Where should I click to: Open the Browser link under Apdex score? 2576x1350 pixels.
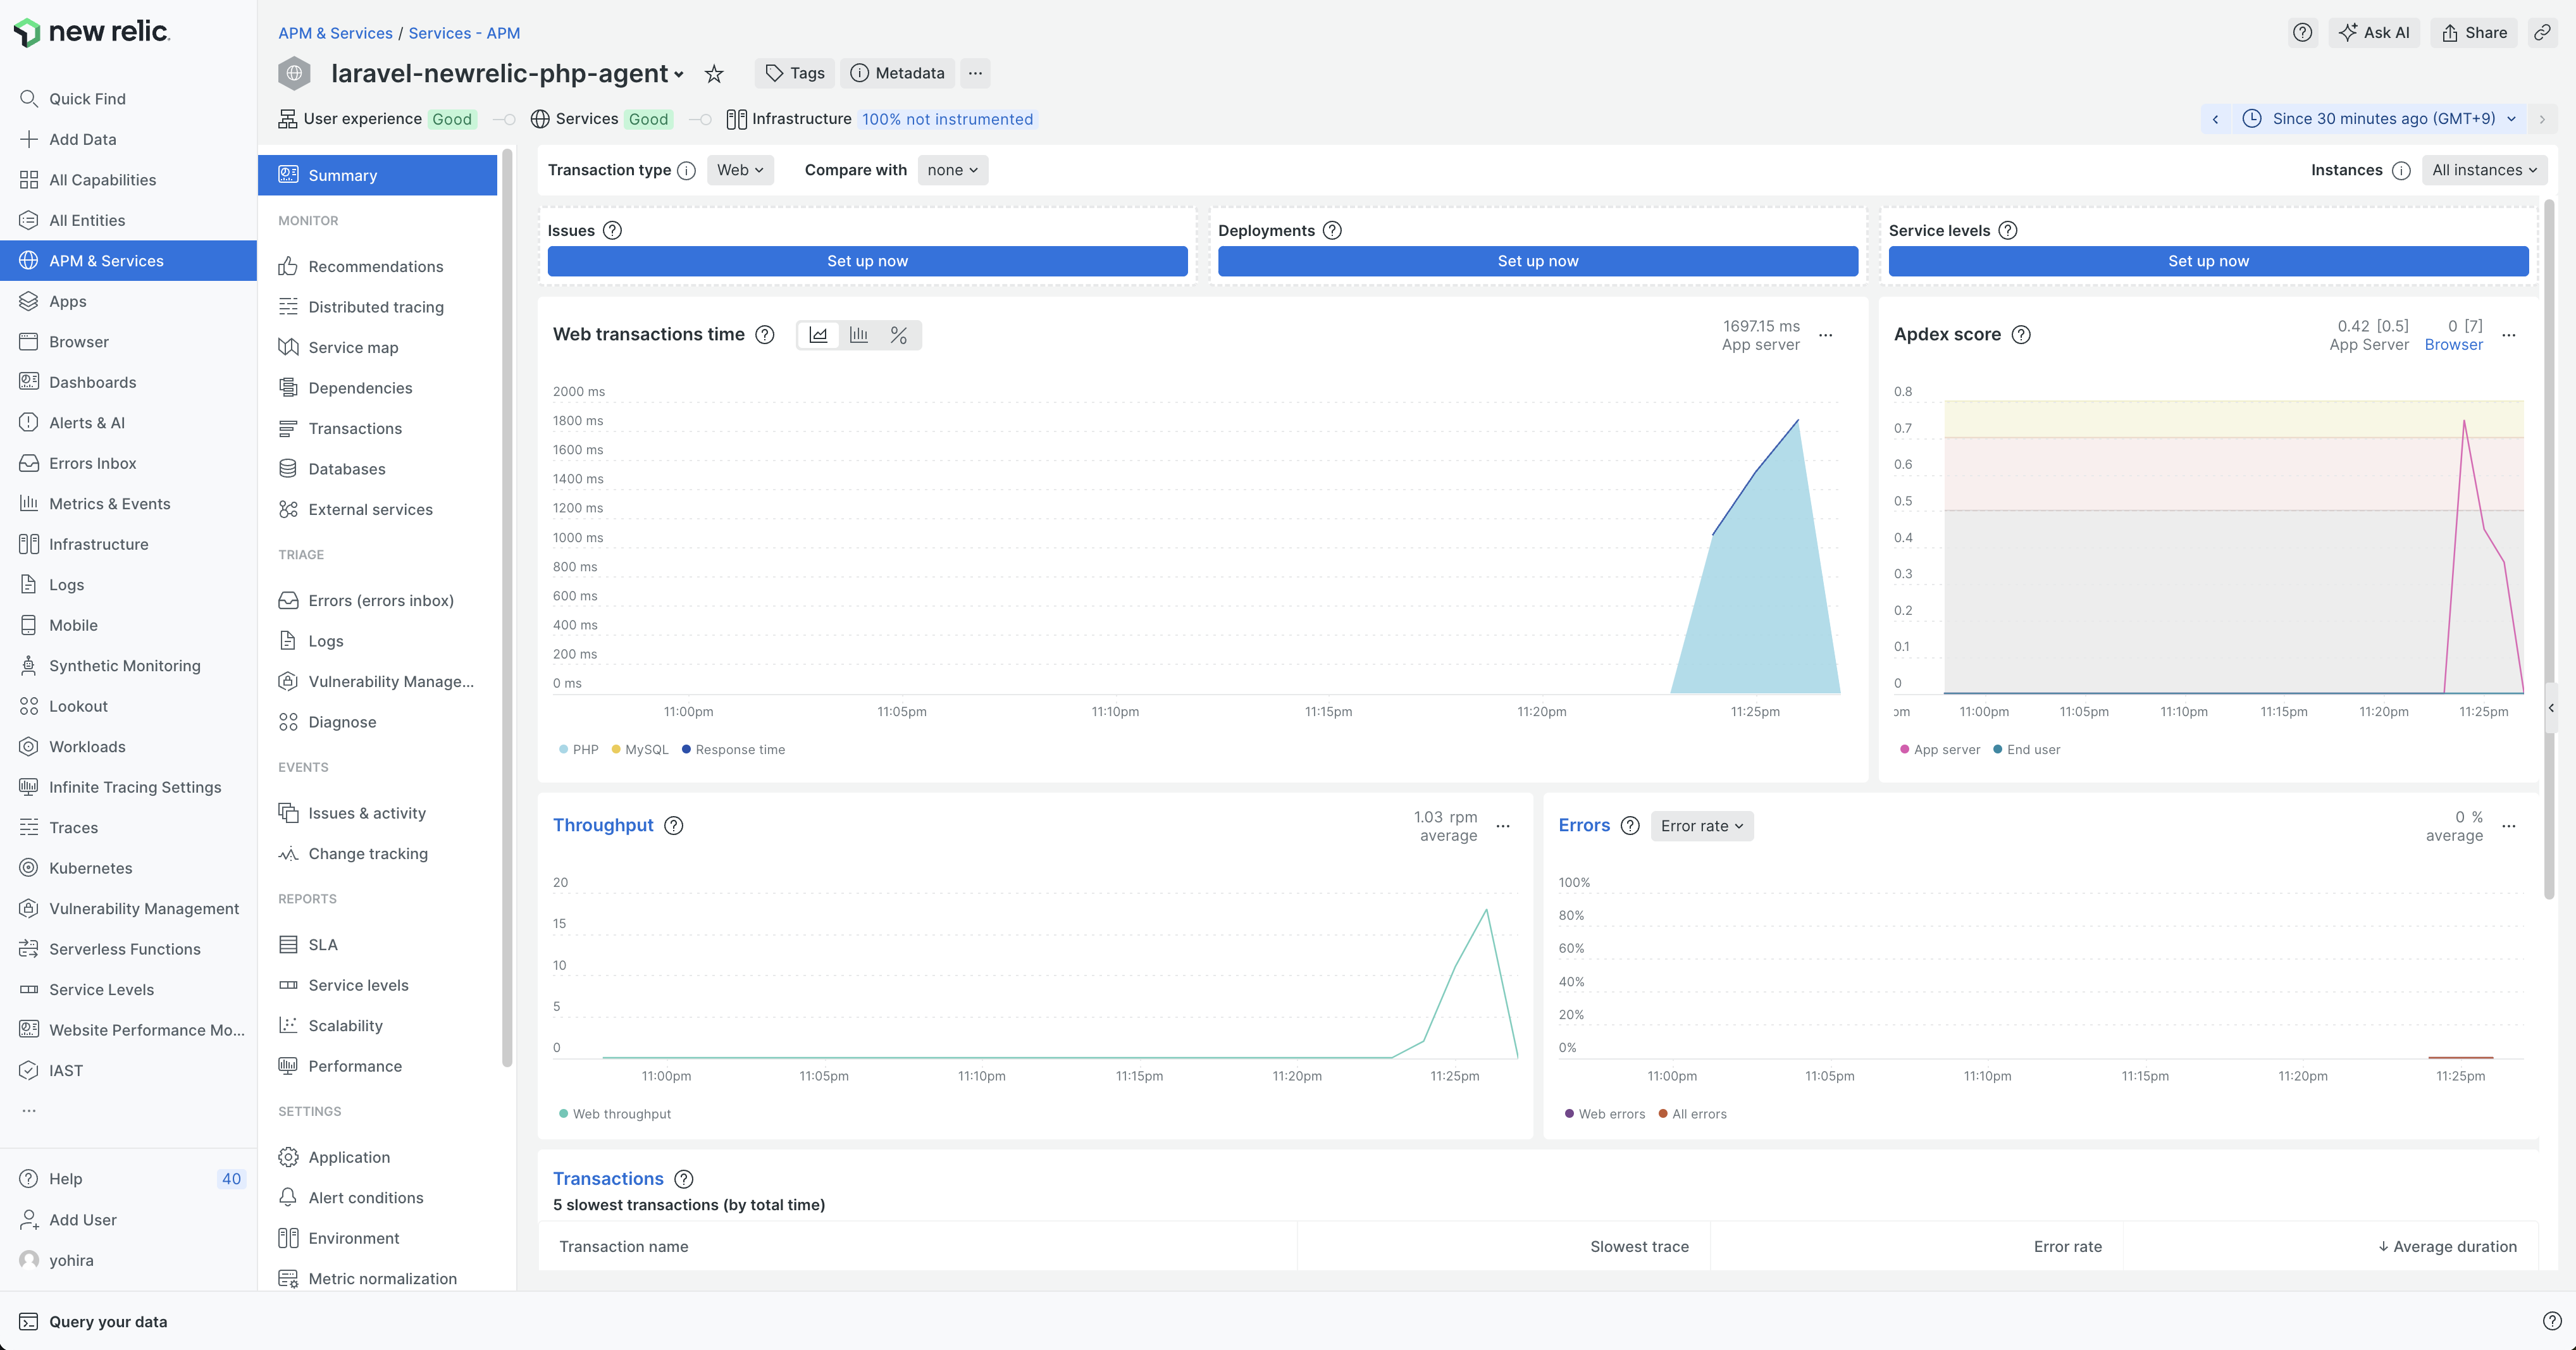[2453, 345]
